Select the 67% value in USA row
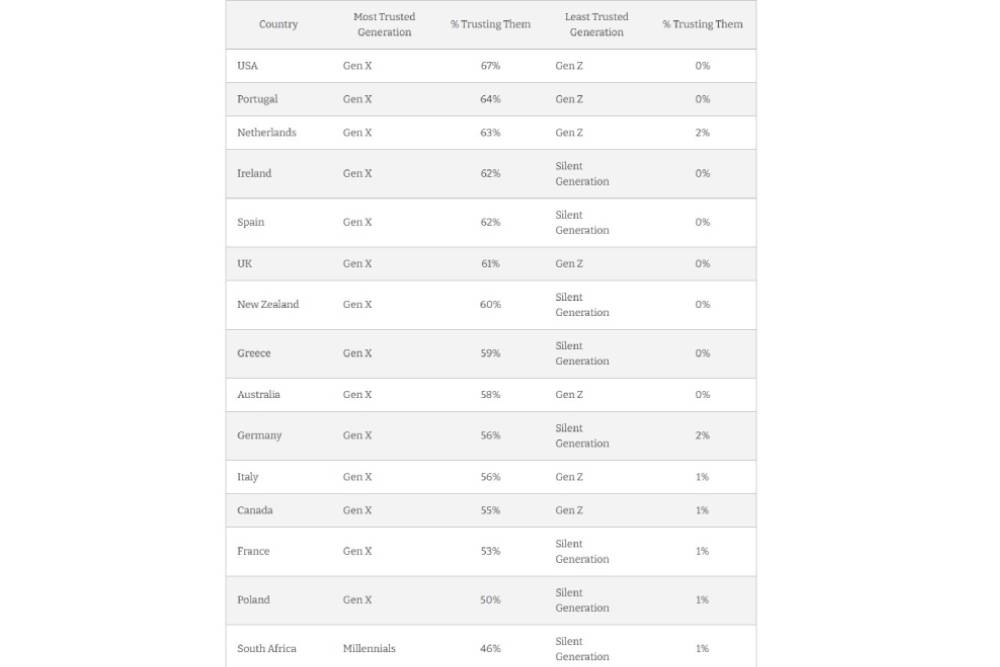 pos(490,66)
